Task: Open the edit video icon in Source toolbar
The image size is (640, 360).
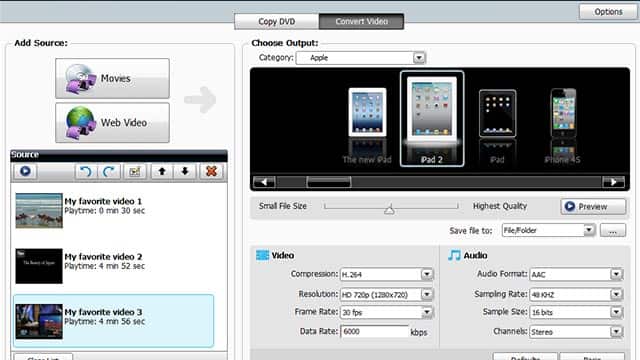Action: [x=135, y=171]
